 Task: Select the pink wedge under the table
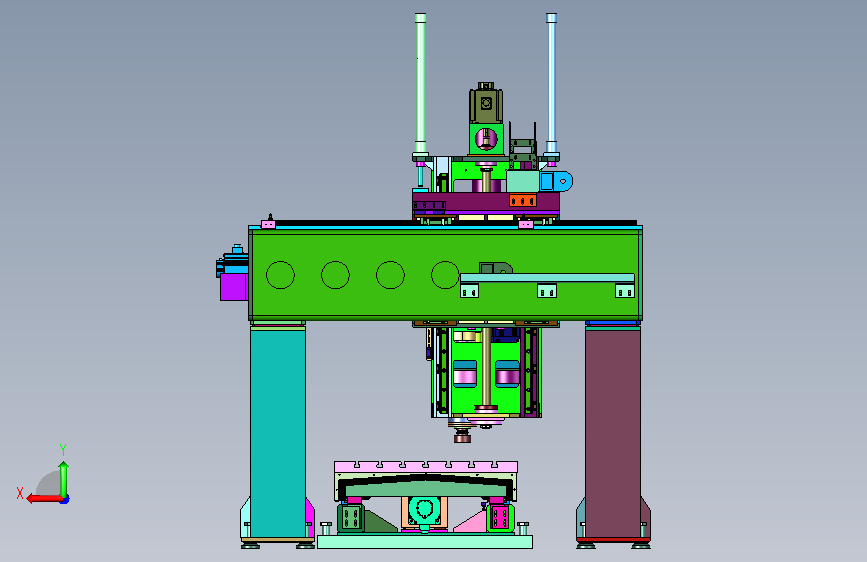click(470, 522)
